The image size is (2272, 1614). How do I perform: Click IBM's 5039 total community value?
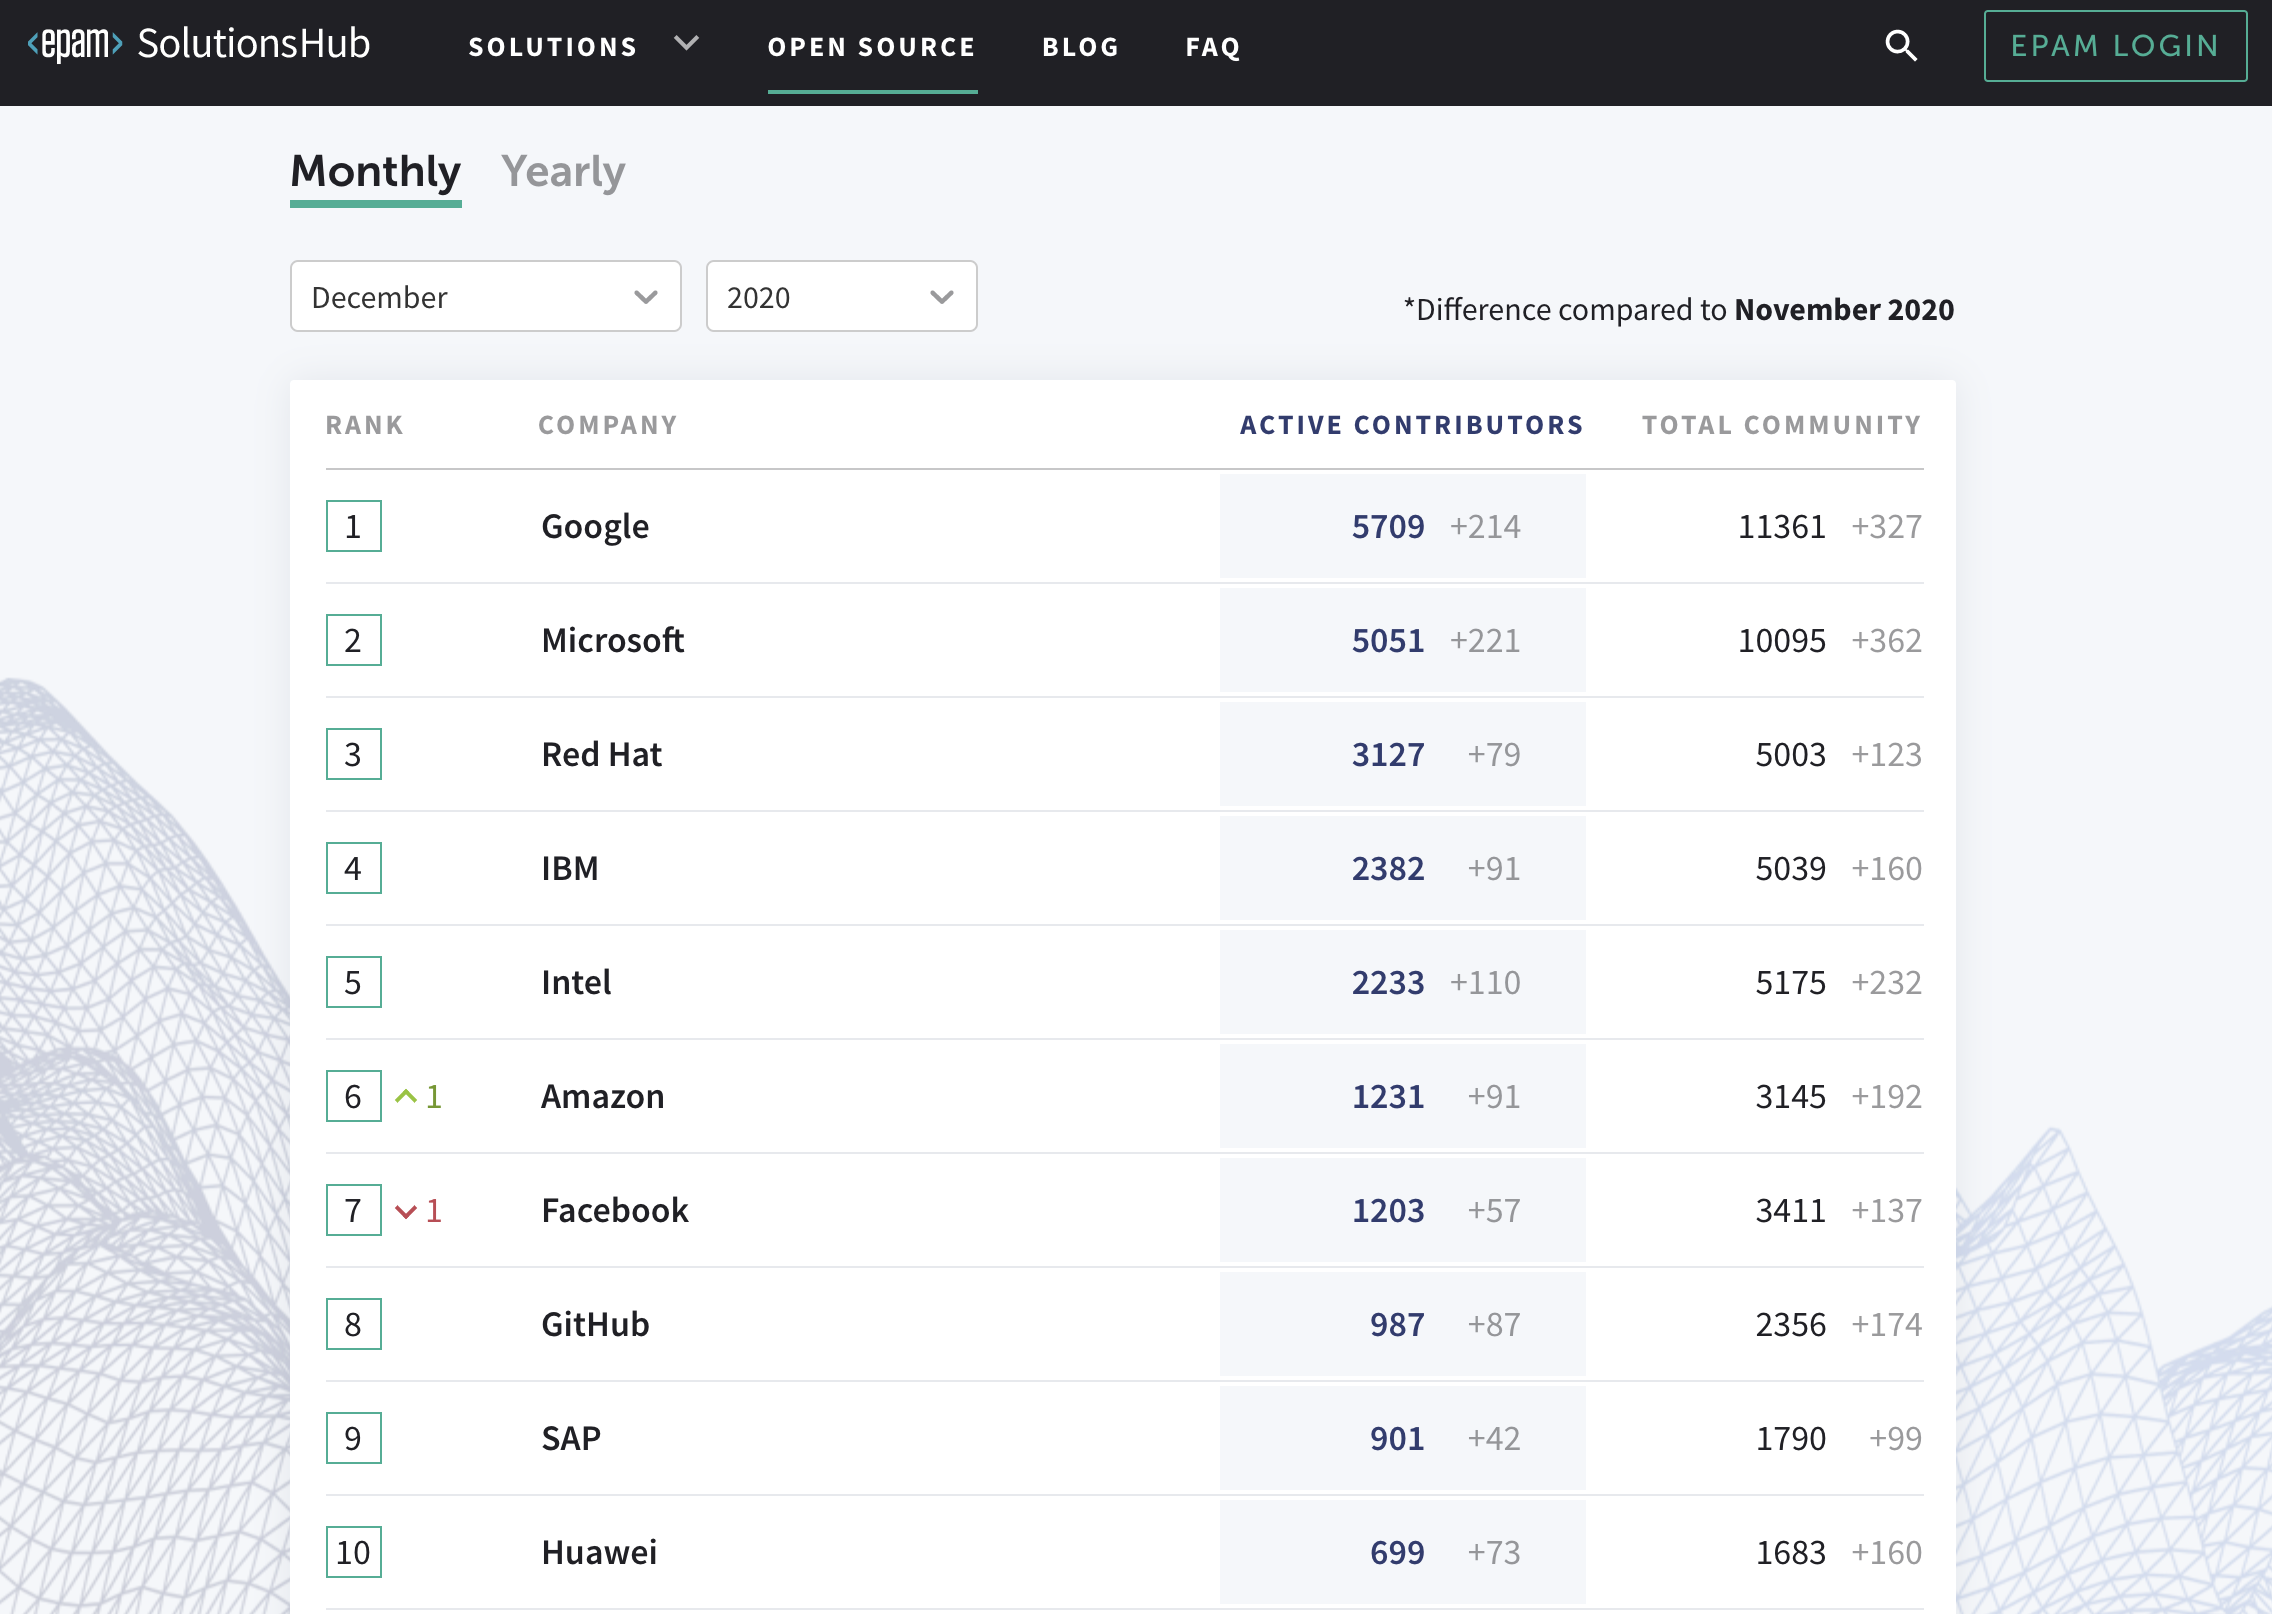1791,868
